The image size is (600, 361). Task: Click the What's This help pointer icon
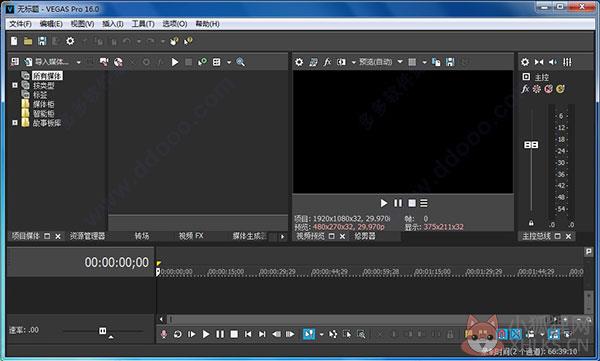click(x=188, y=41)
